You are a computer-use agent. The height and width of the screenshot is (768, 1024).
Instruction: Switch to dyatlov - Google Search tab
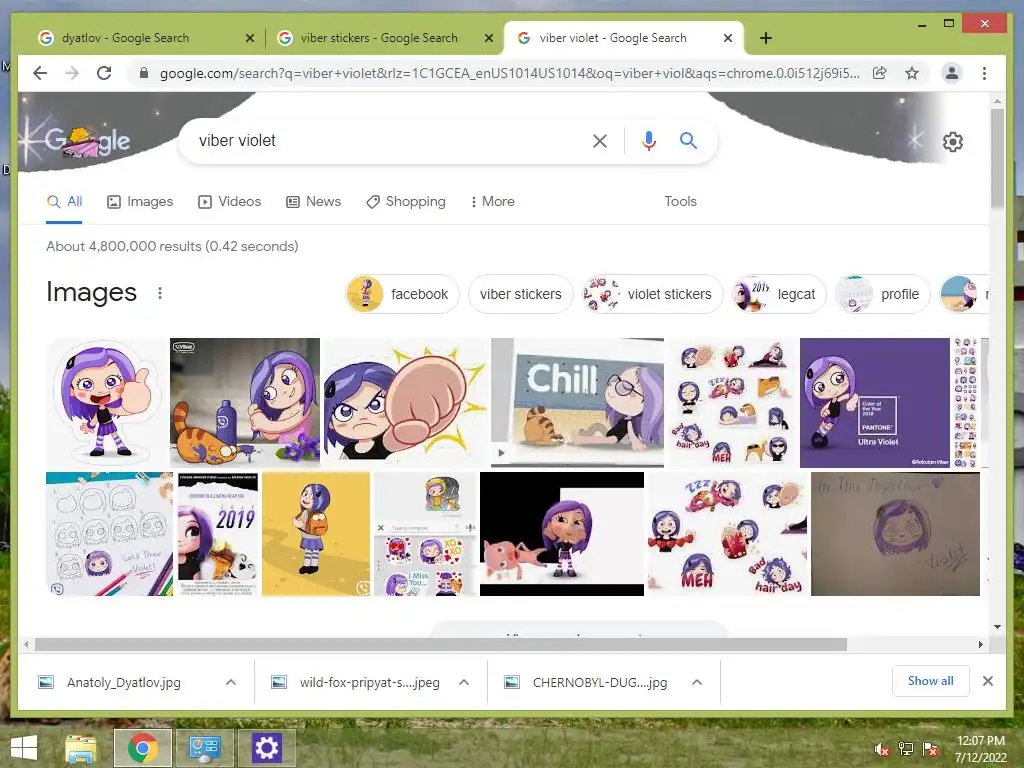pyautogui.click(x=125, y=38)
